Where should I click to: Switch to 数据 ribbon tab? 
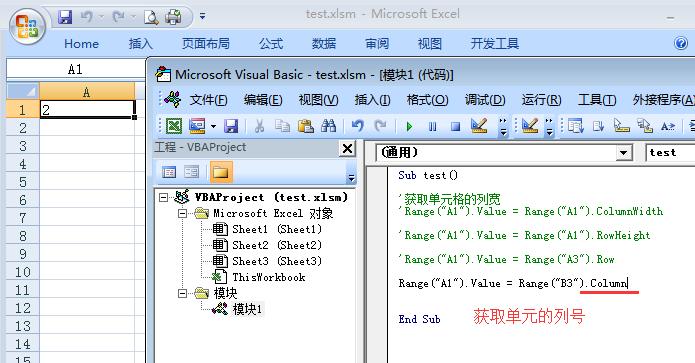pyautogui.click(x=324, y=43)
